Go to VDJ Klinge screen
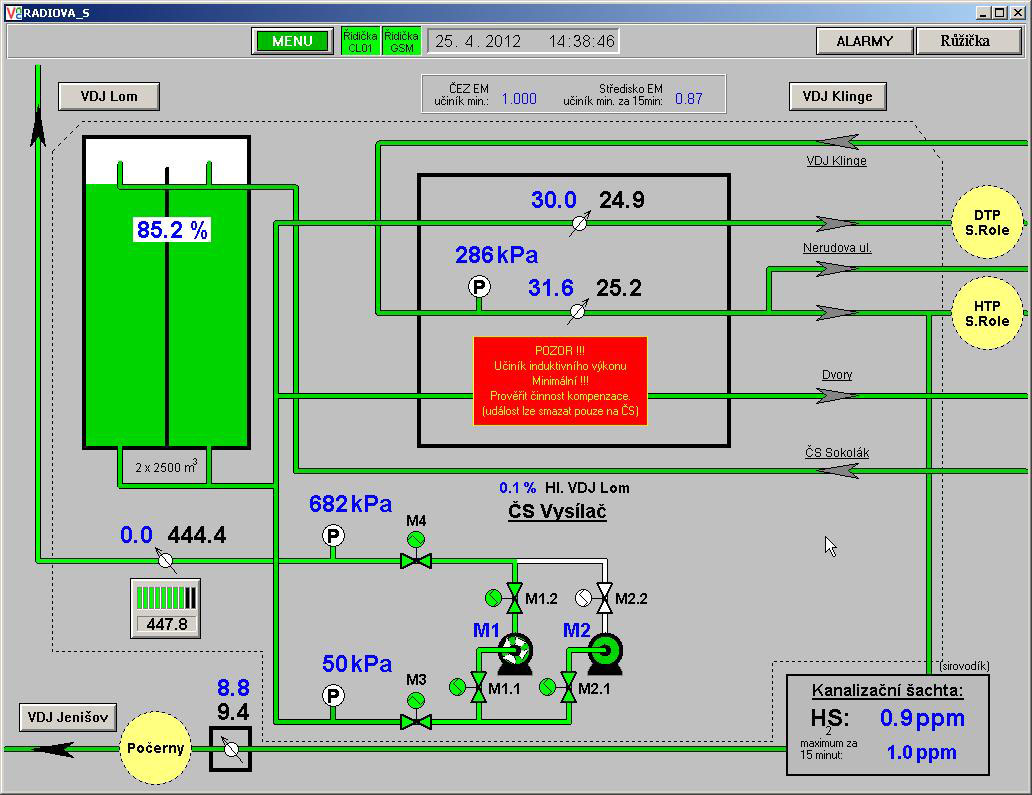Viewport: 1032px width, 795px height. click(x=837, y=96)
